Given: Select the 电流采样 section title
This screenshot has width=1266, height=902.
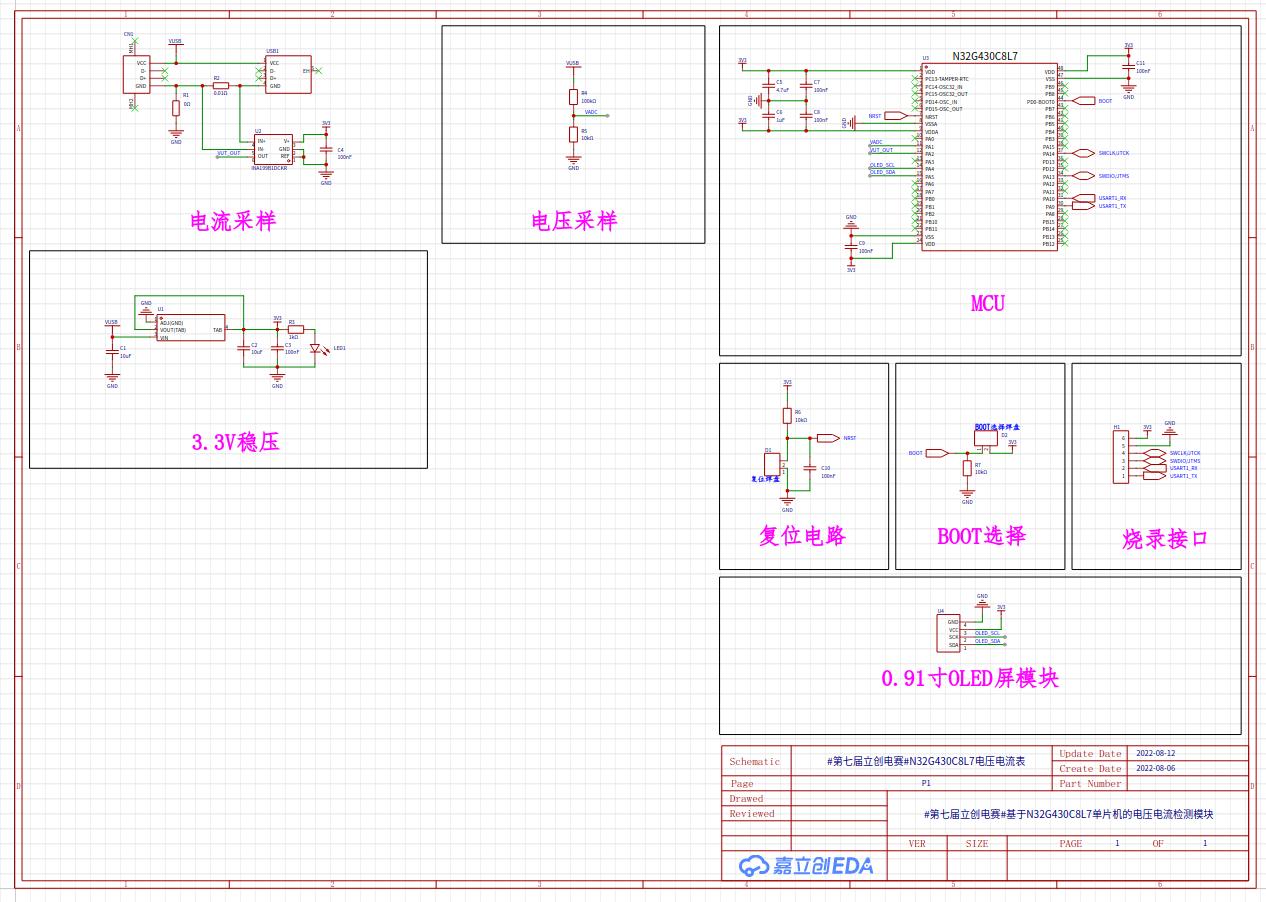Looking at the screenshot, I should (x=232, y=221).
